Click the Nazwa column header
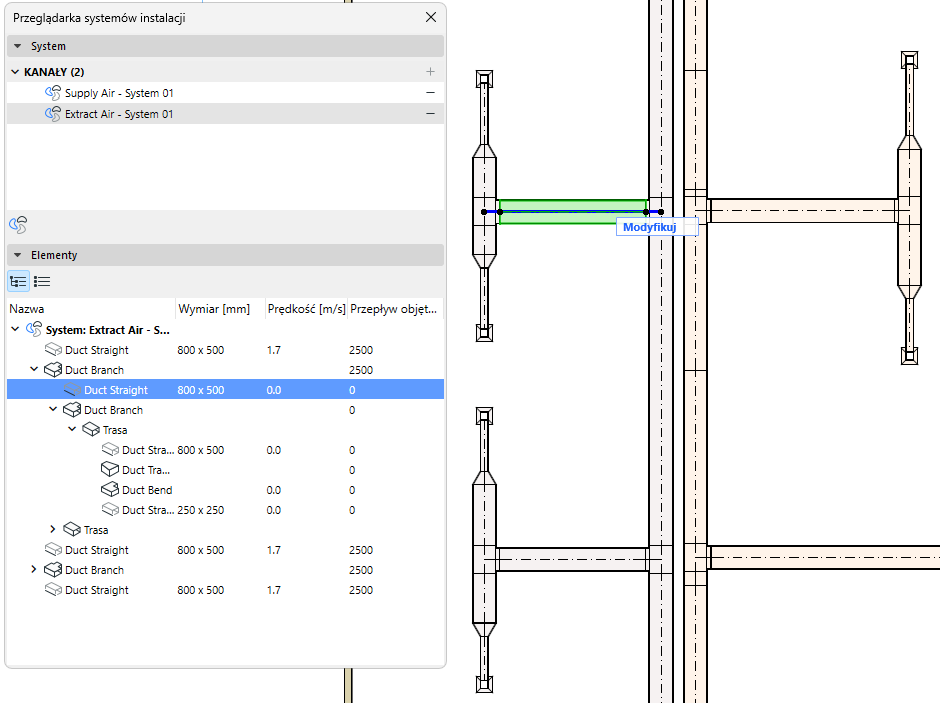The height and width of the screenshot is (703, 940). pos(27,309)
